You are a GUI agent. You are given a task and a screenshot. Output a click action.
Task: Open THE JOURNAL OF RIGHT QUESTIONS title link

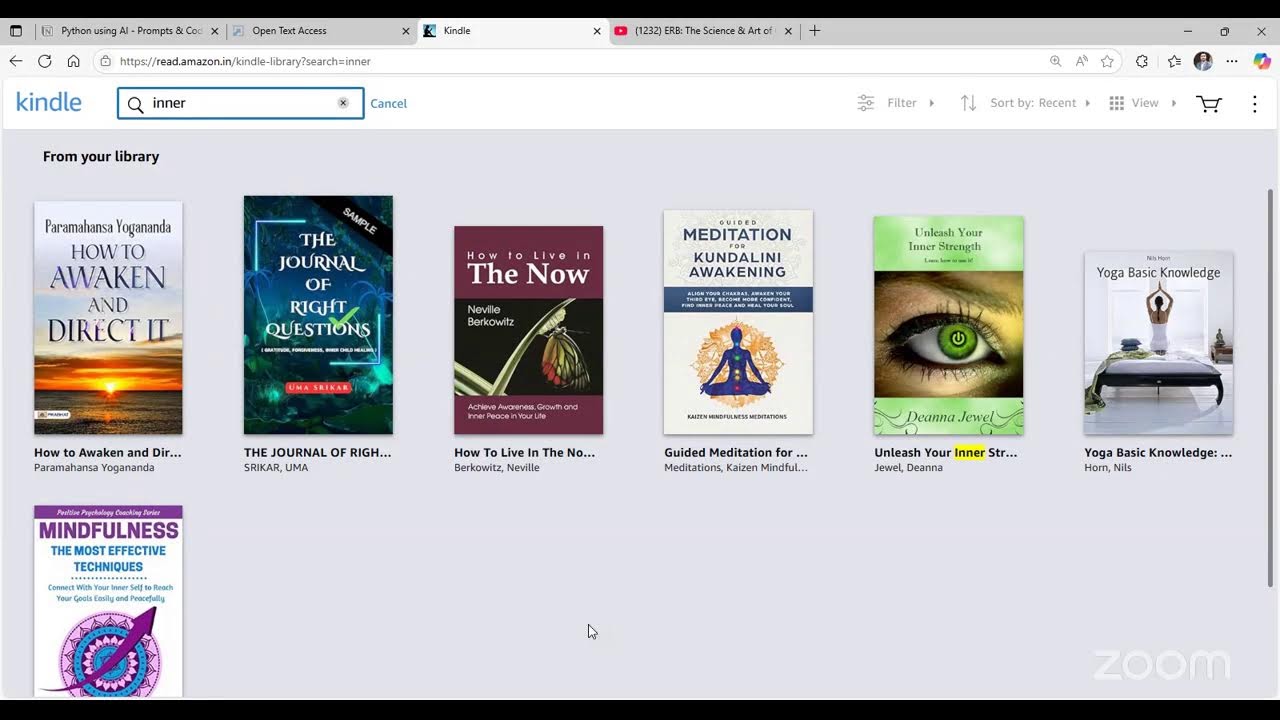318,452
